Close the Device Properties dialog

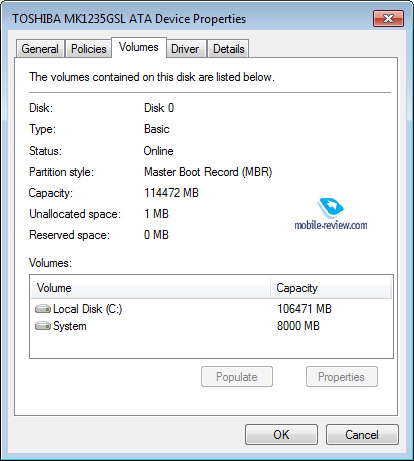pyautogui.click(x=388, y=18)
